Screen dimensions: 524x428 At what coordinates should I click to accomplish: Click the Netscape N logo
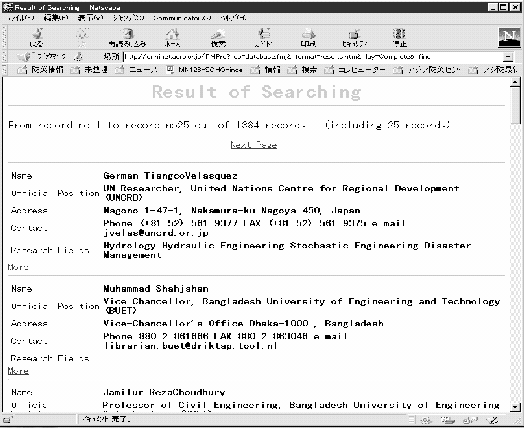click(x=509, y=37)
